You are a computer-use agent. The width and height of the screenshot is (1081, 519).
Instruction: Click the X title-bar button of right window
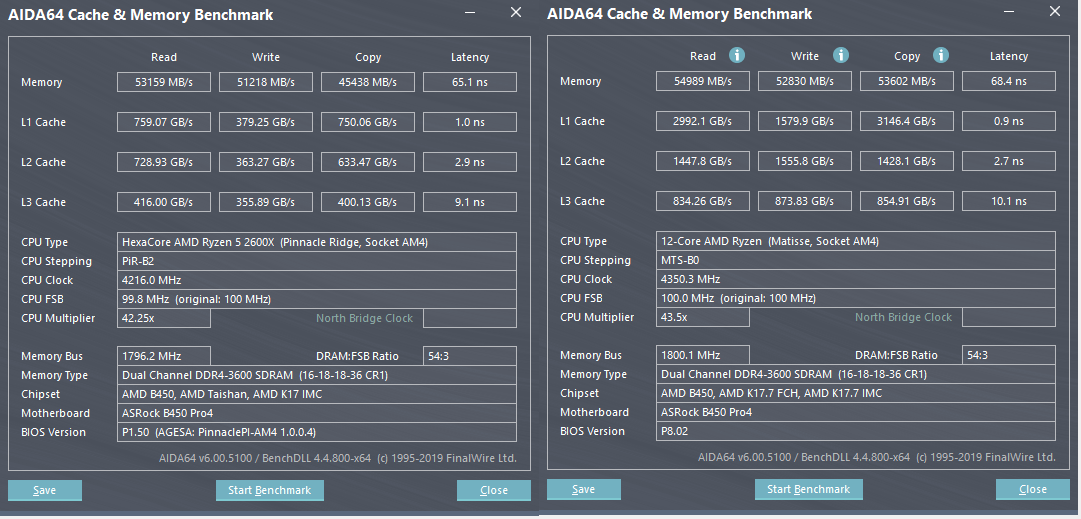pyautogui.click(x=1055, y=11)
